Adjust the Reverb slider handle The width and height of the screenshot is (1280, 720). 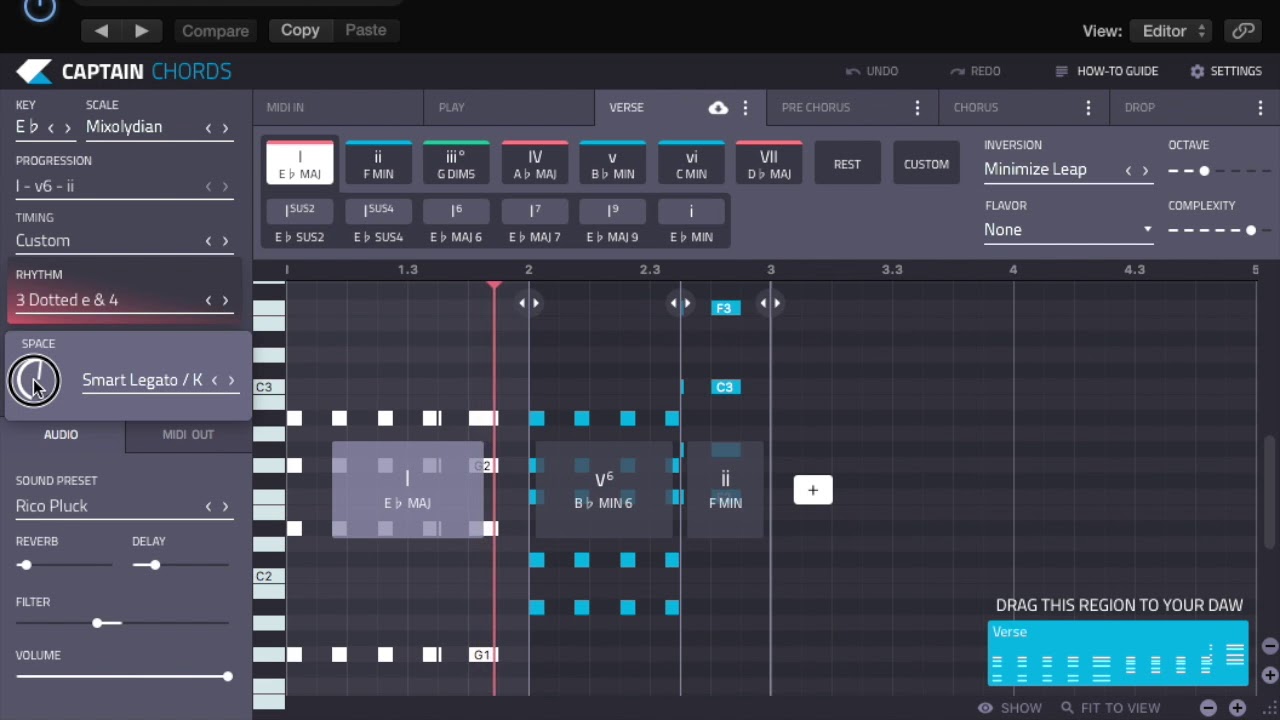(25, 565)
